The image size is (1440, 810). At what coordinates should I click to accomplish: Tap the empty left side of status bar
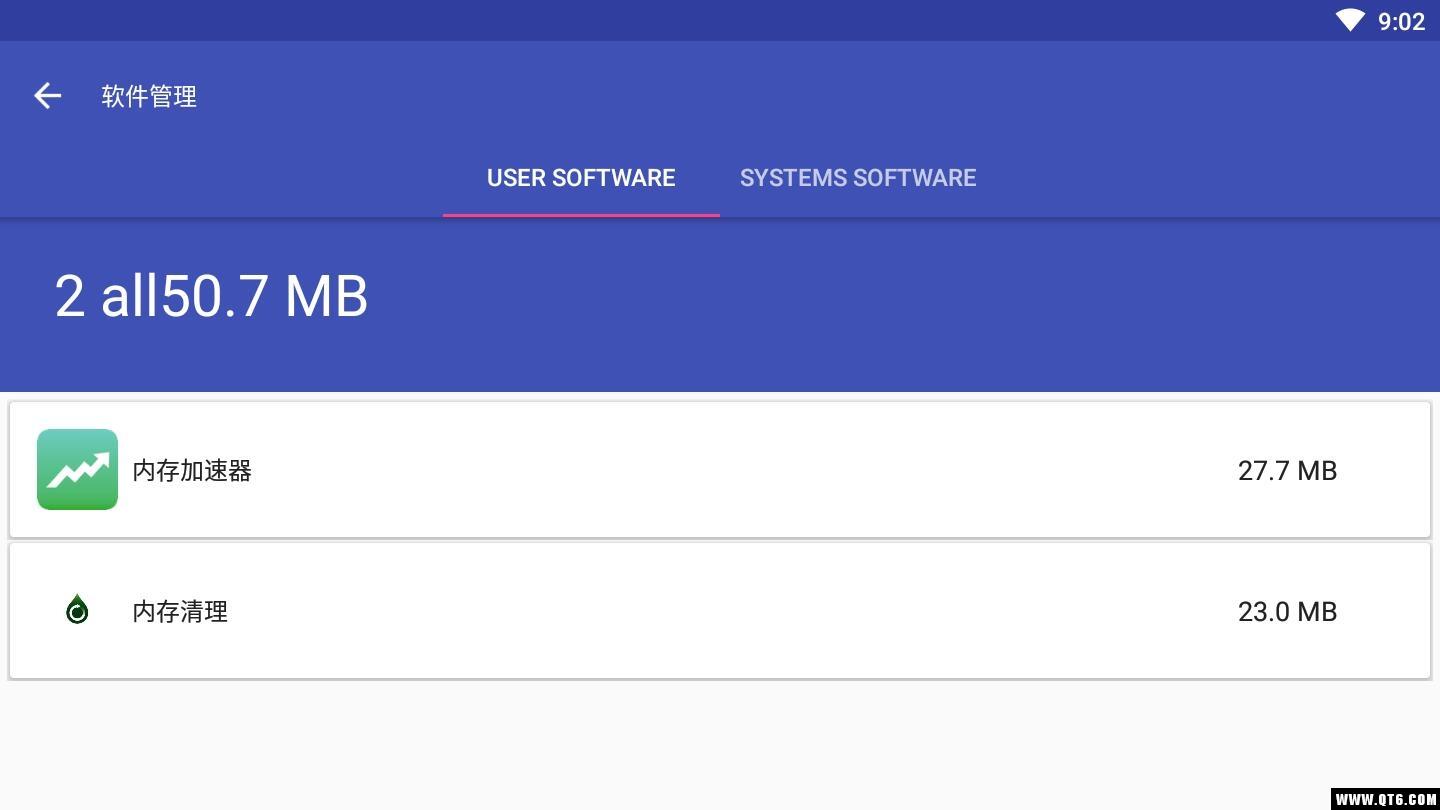point(400,20)
